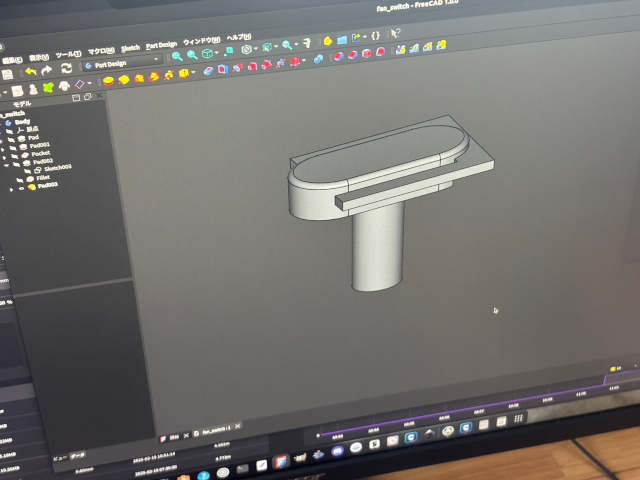Open Discord from the dock
The image size is (640, 480).
(x=337, y=451)
